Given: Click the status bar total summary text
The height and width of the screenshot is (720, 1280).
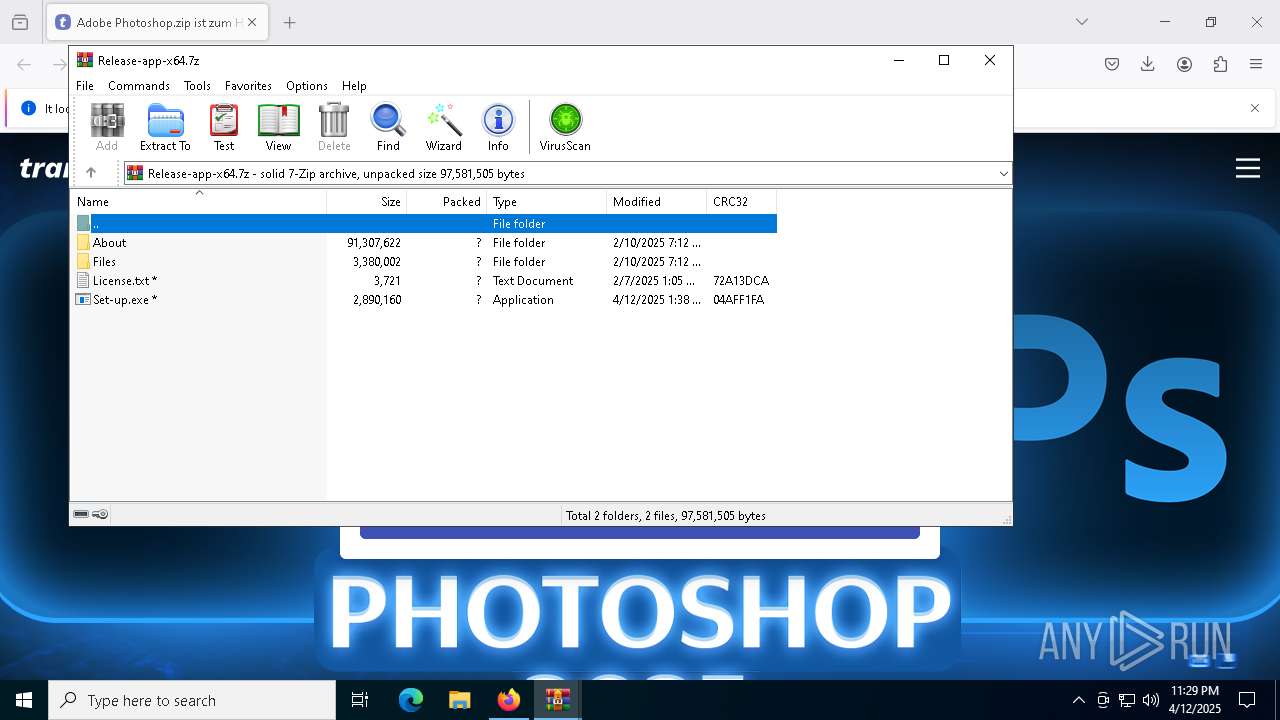Looking at the screenshot, I should pyautogui.click(x=666, y=516).
